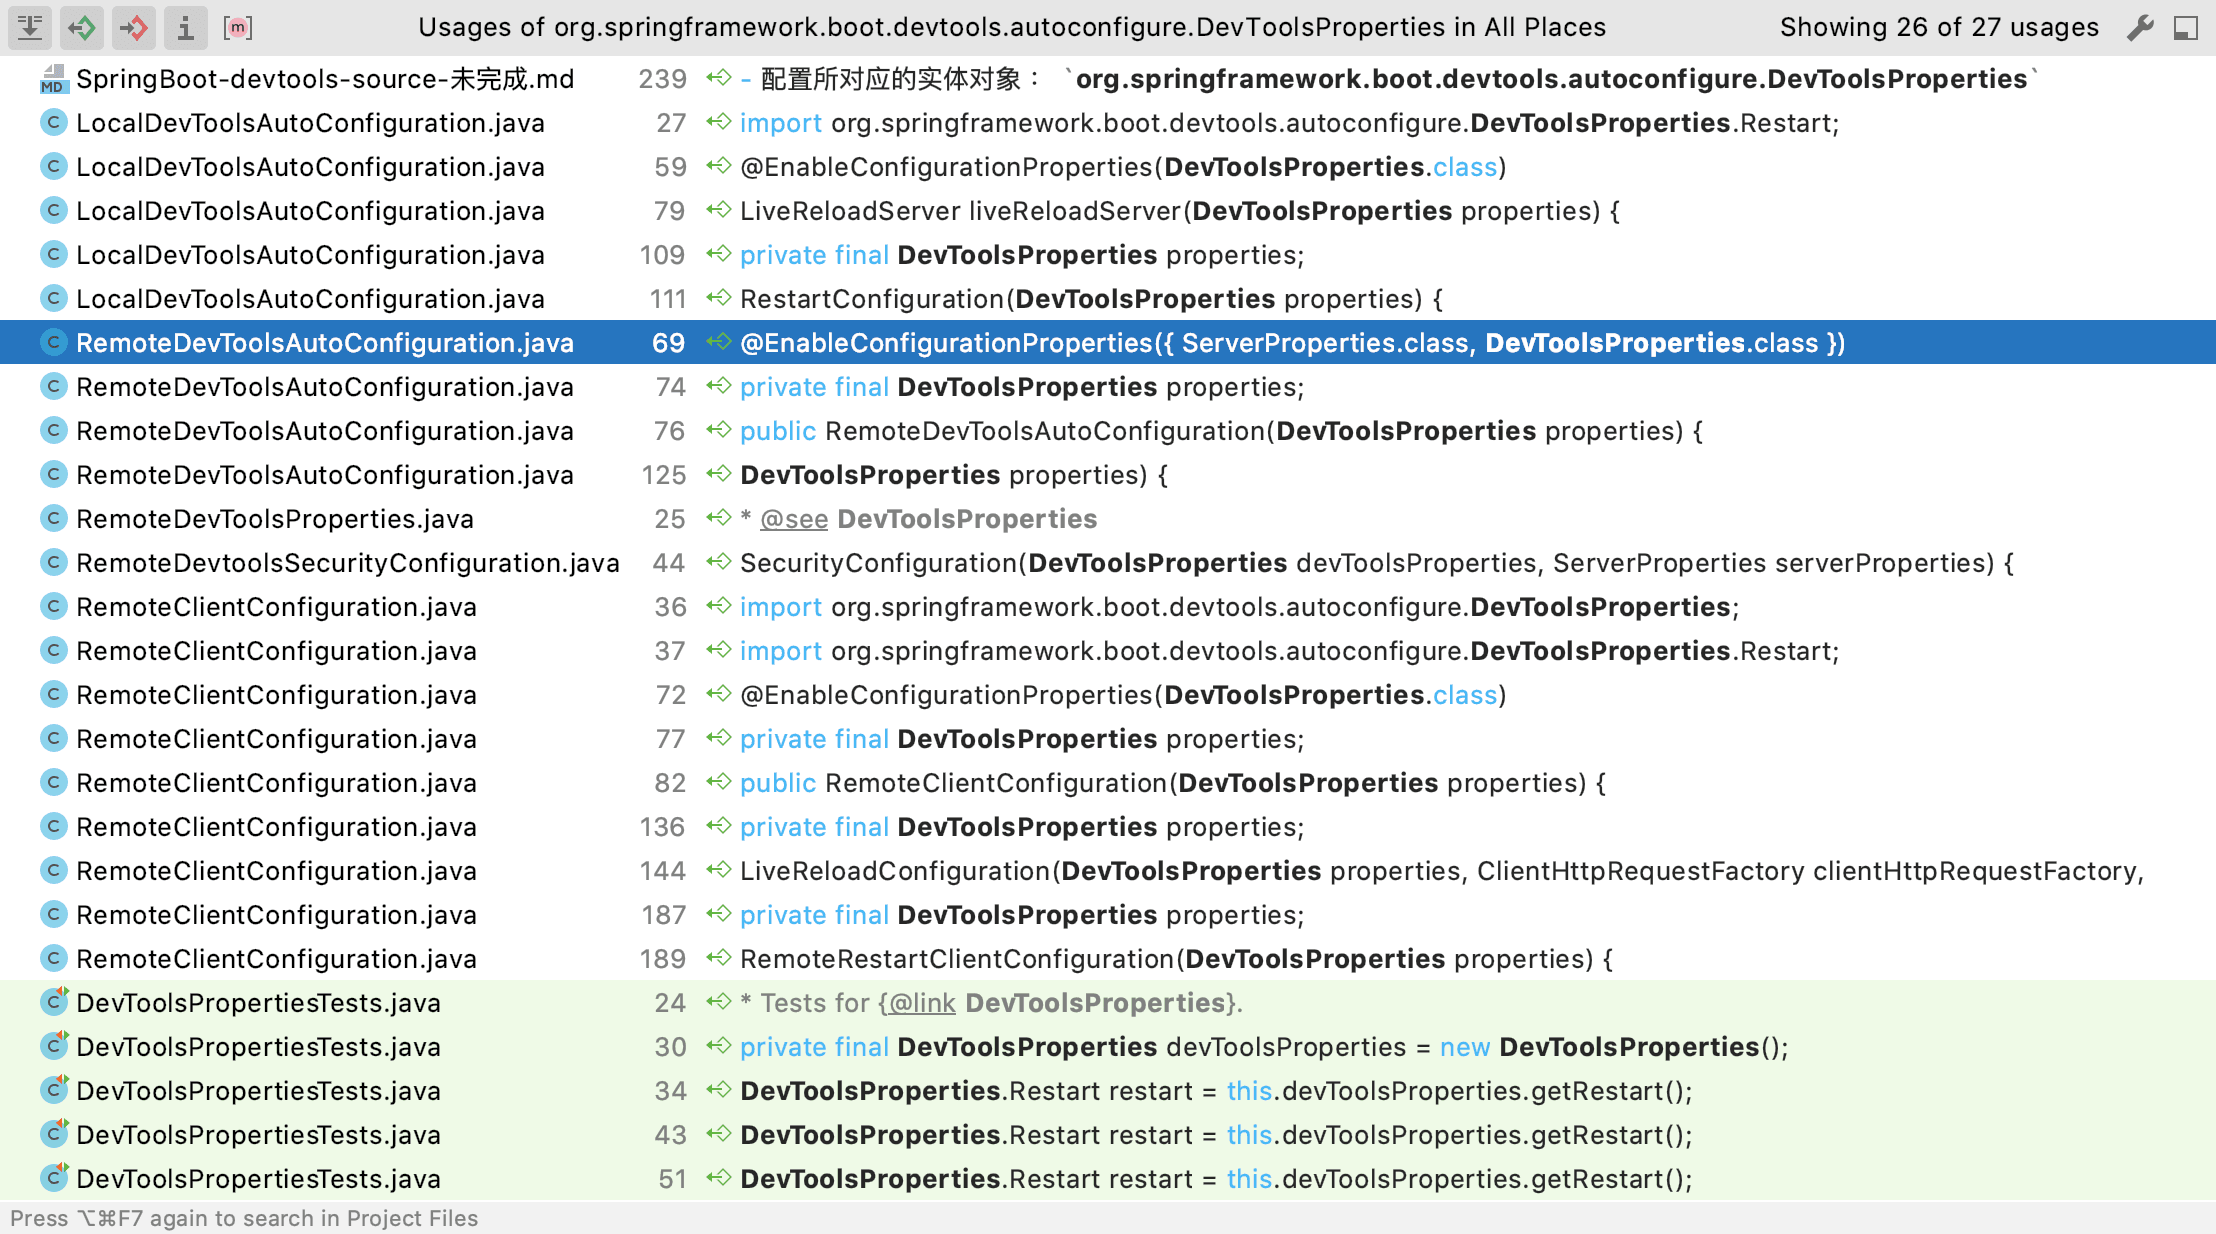
Task: Click read-access arrow icon on line 239
Action: (x=718, y=78)
